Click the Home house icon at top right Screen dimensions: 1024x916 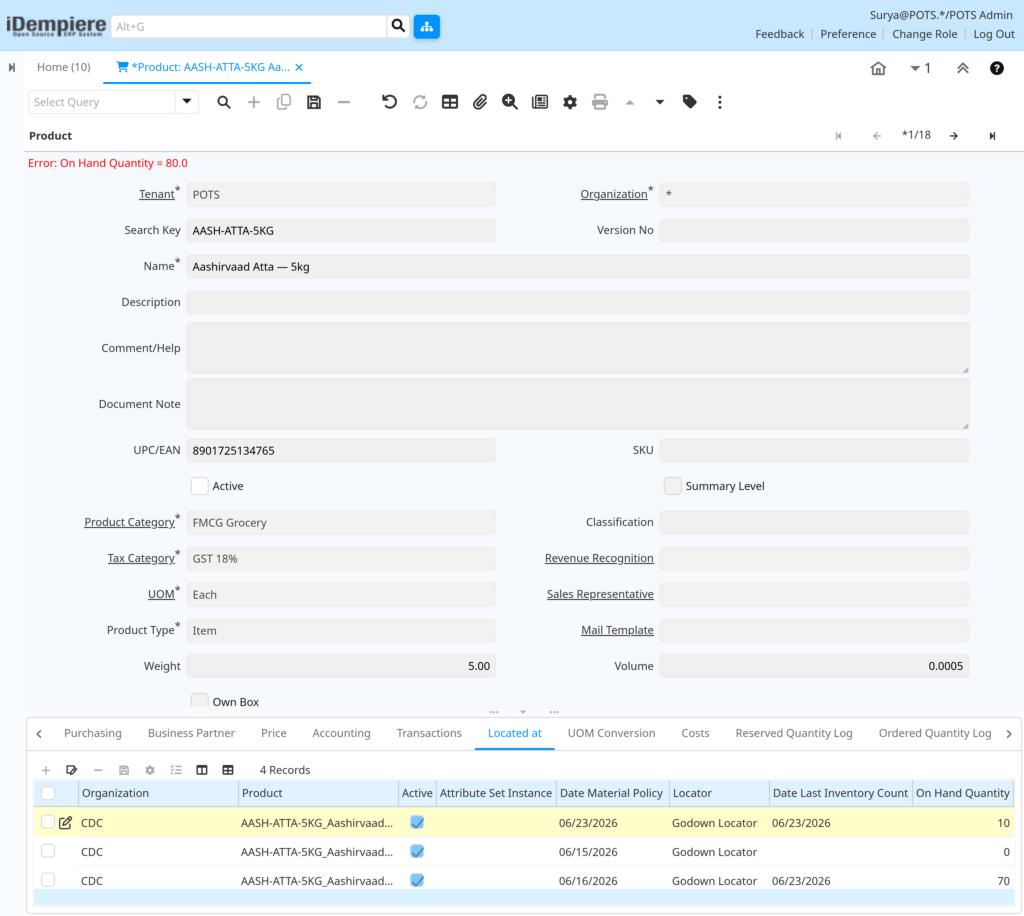pyautogui.click(x=878, y=68)
